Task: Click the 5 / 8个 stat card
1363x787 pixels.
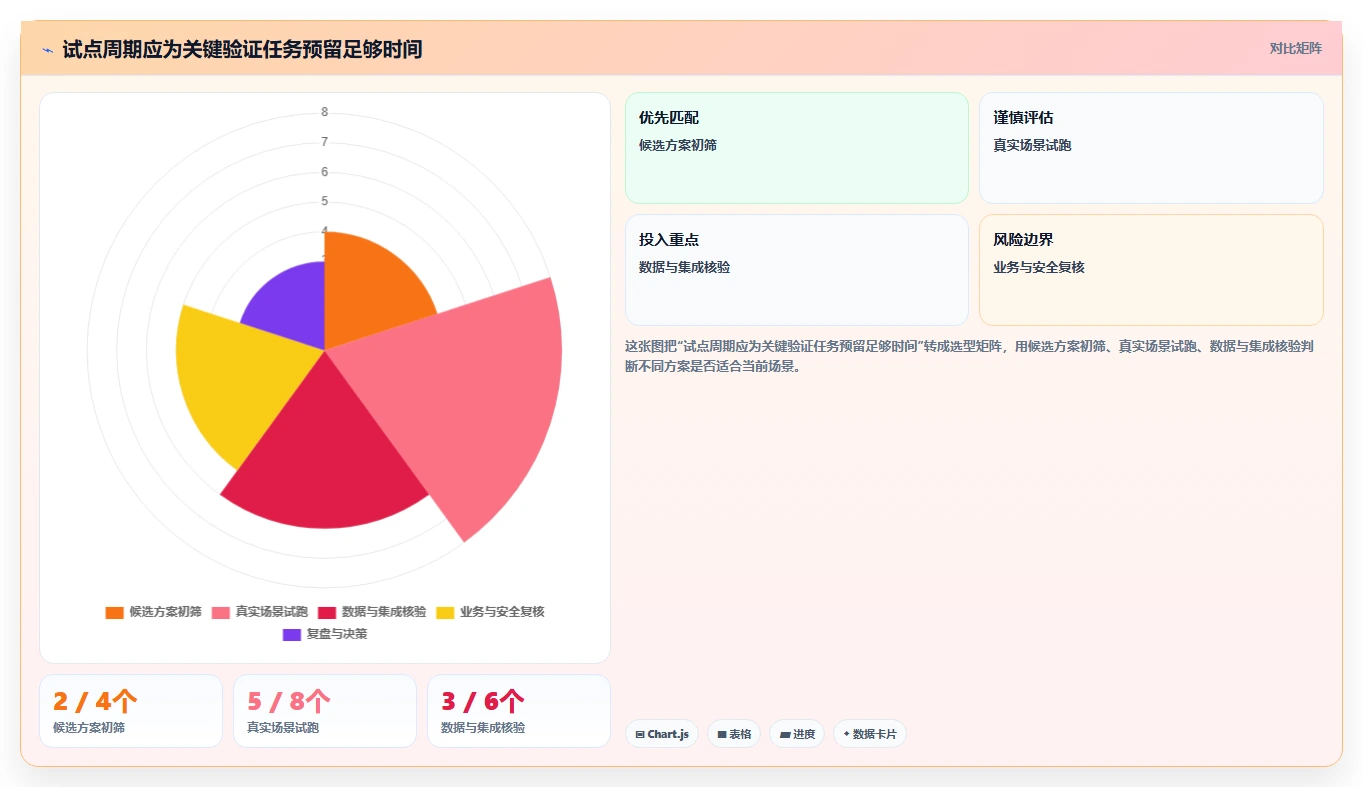Action: pyautogui.click(x=325, y=711)
